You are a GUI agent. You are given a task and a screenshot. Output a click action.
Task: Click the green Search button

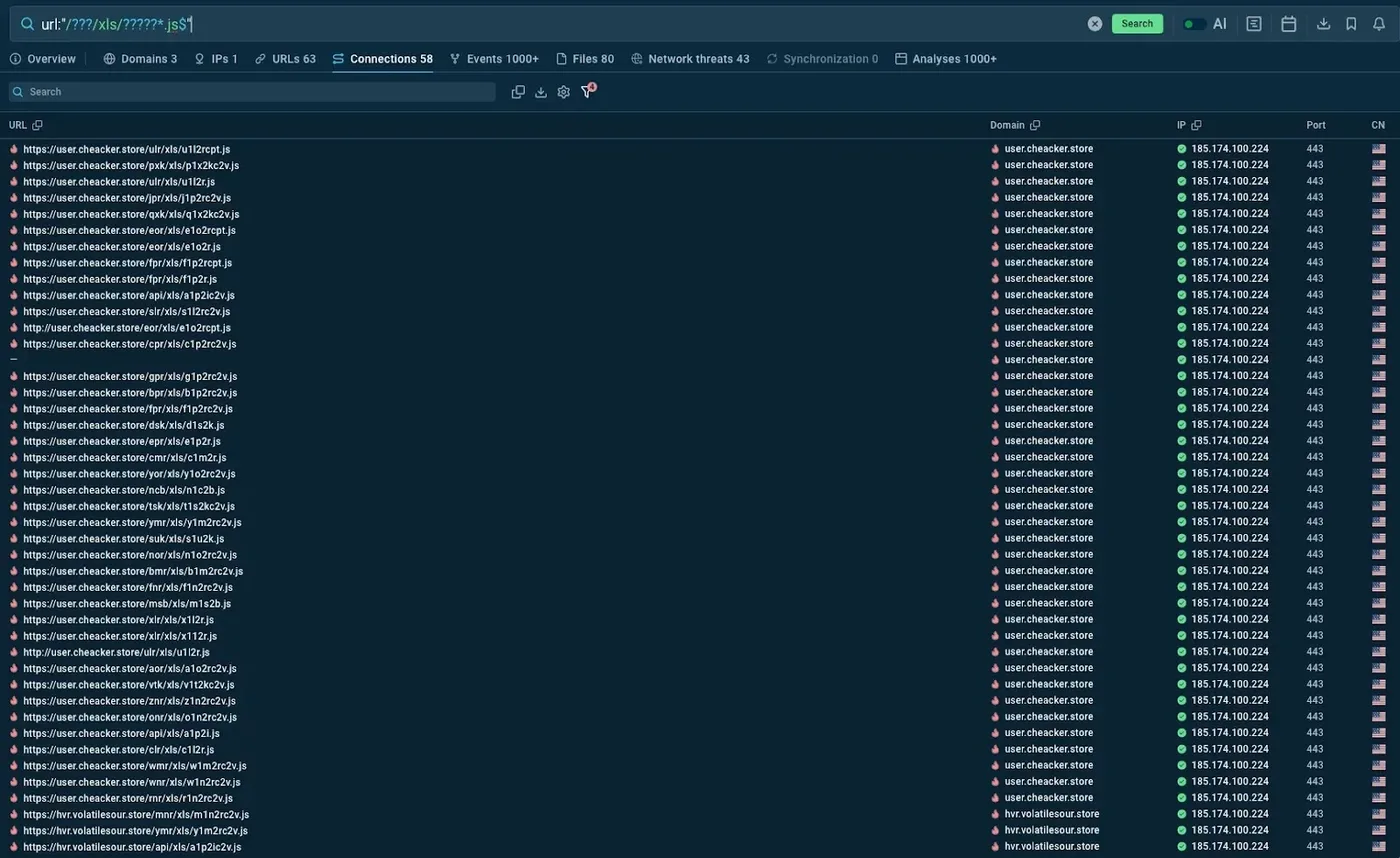[x=1137, y=23]
